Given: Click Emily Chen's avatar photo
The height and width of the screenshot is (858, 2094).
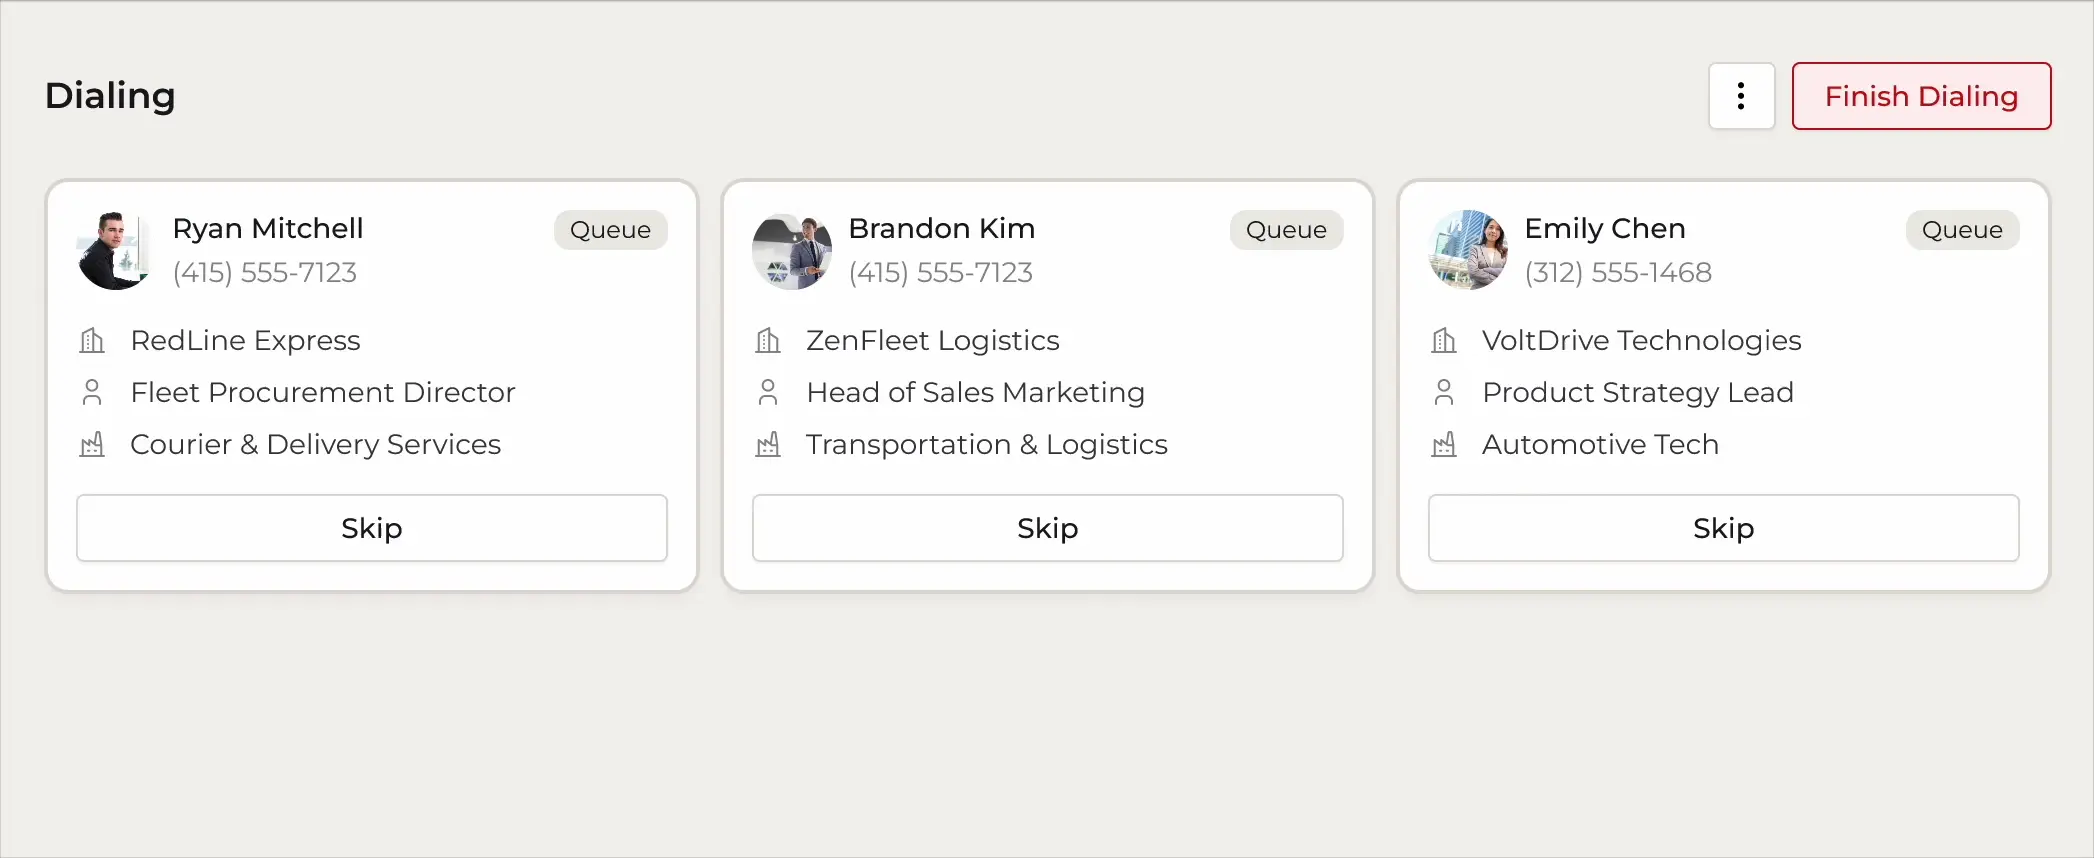Looking at the screenshot, I should coord(1468,250).
